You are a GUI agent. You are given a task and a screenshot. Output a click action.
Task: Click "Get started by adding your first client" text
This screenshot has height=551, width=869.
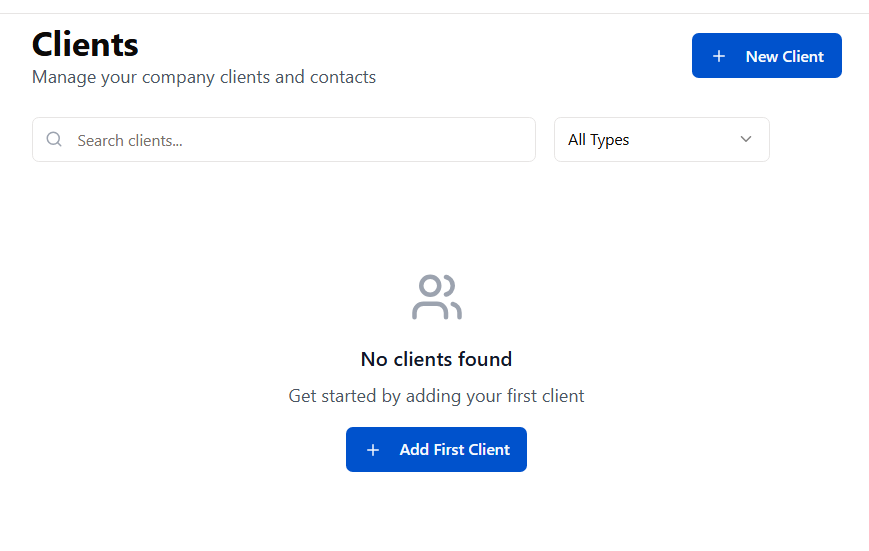436,396
